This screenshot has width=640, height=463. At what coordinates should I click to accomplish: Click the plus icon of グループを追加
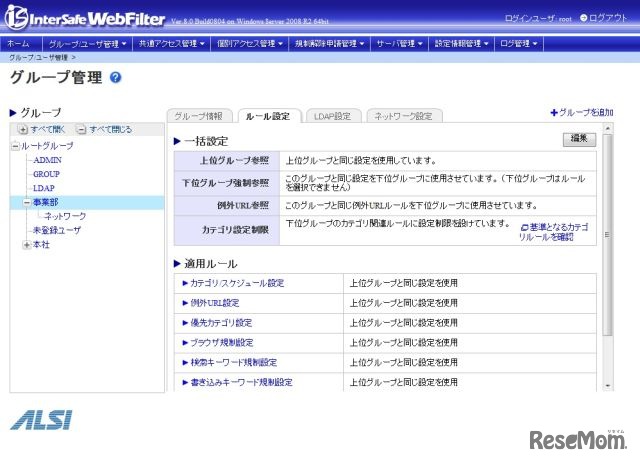coord(554,113)
